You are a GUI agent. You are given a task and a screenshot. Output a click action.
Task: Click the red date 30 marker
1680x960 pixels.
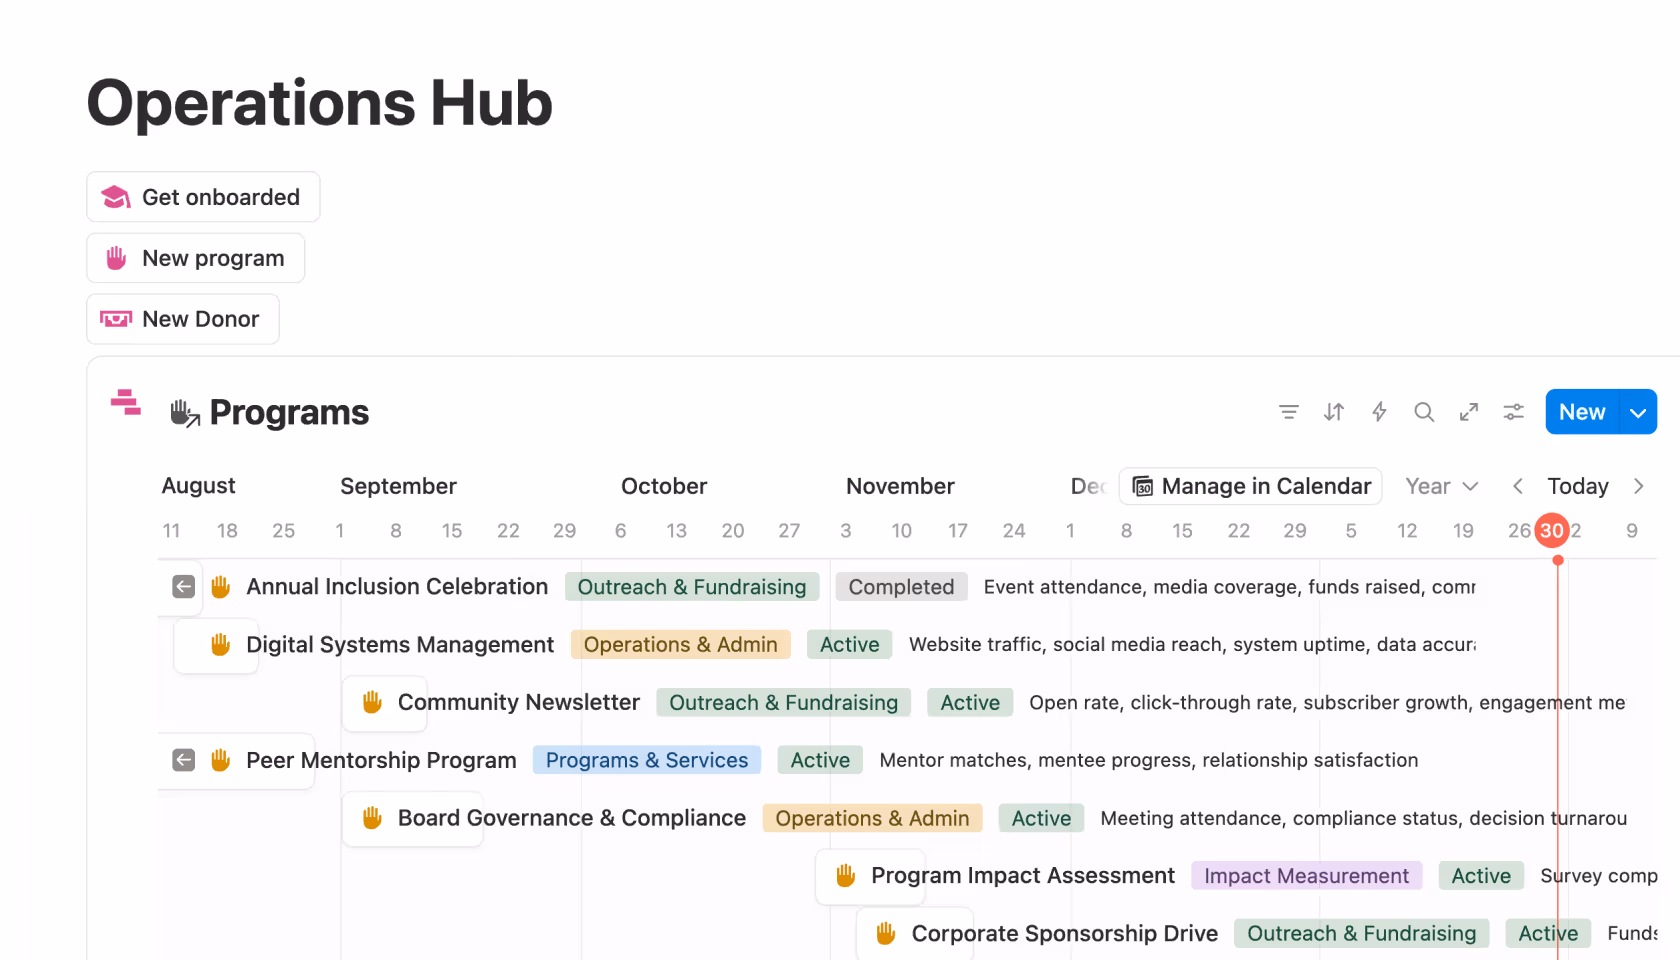1551,530
